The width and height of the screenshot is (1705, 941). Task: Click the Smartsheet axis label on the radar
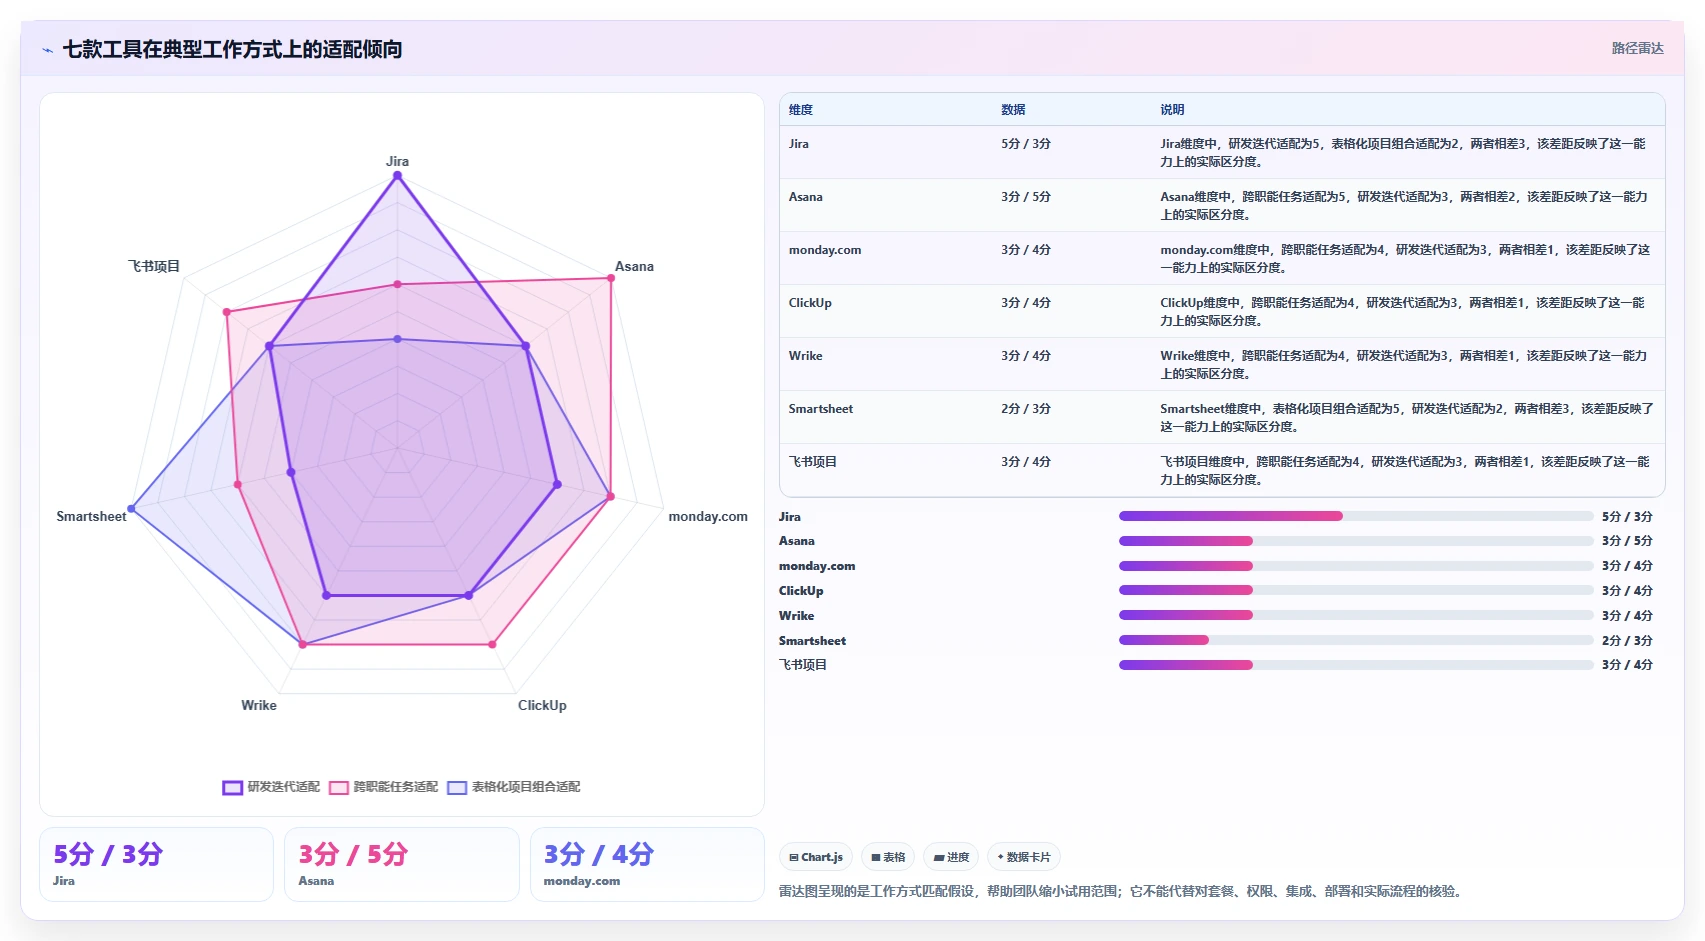(91, 516)
